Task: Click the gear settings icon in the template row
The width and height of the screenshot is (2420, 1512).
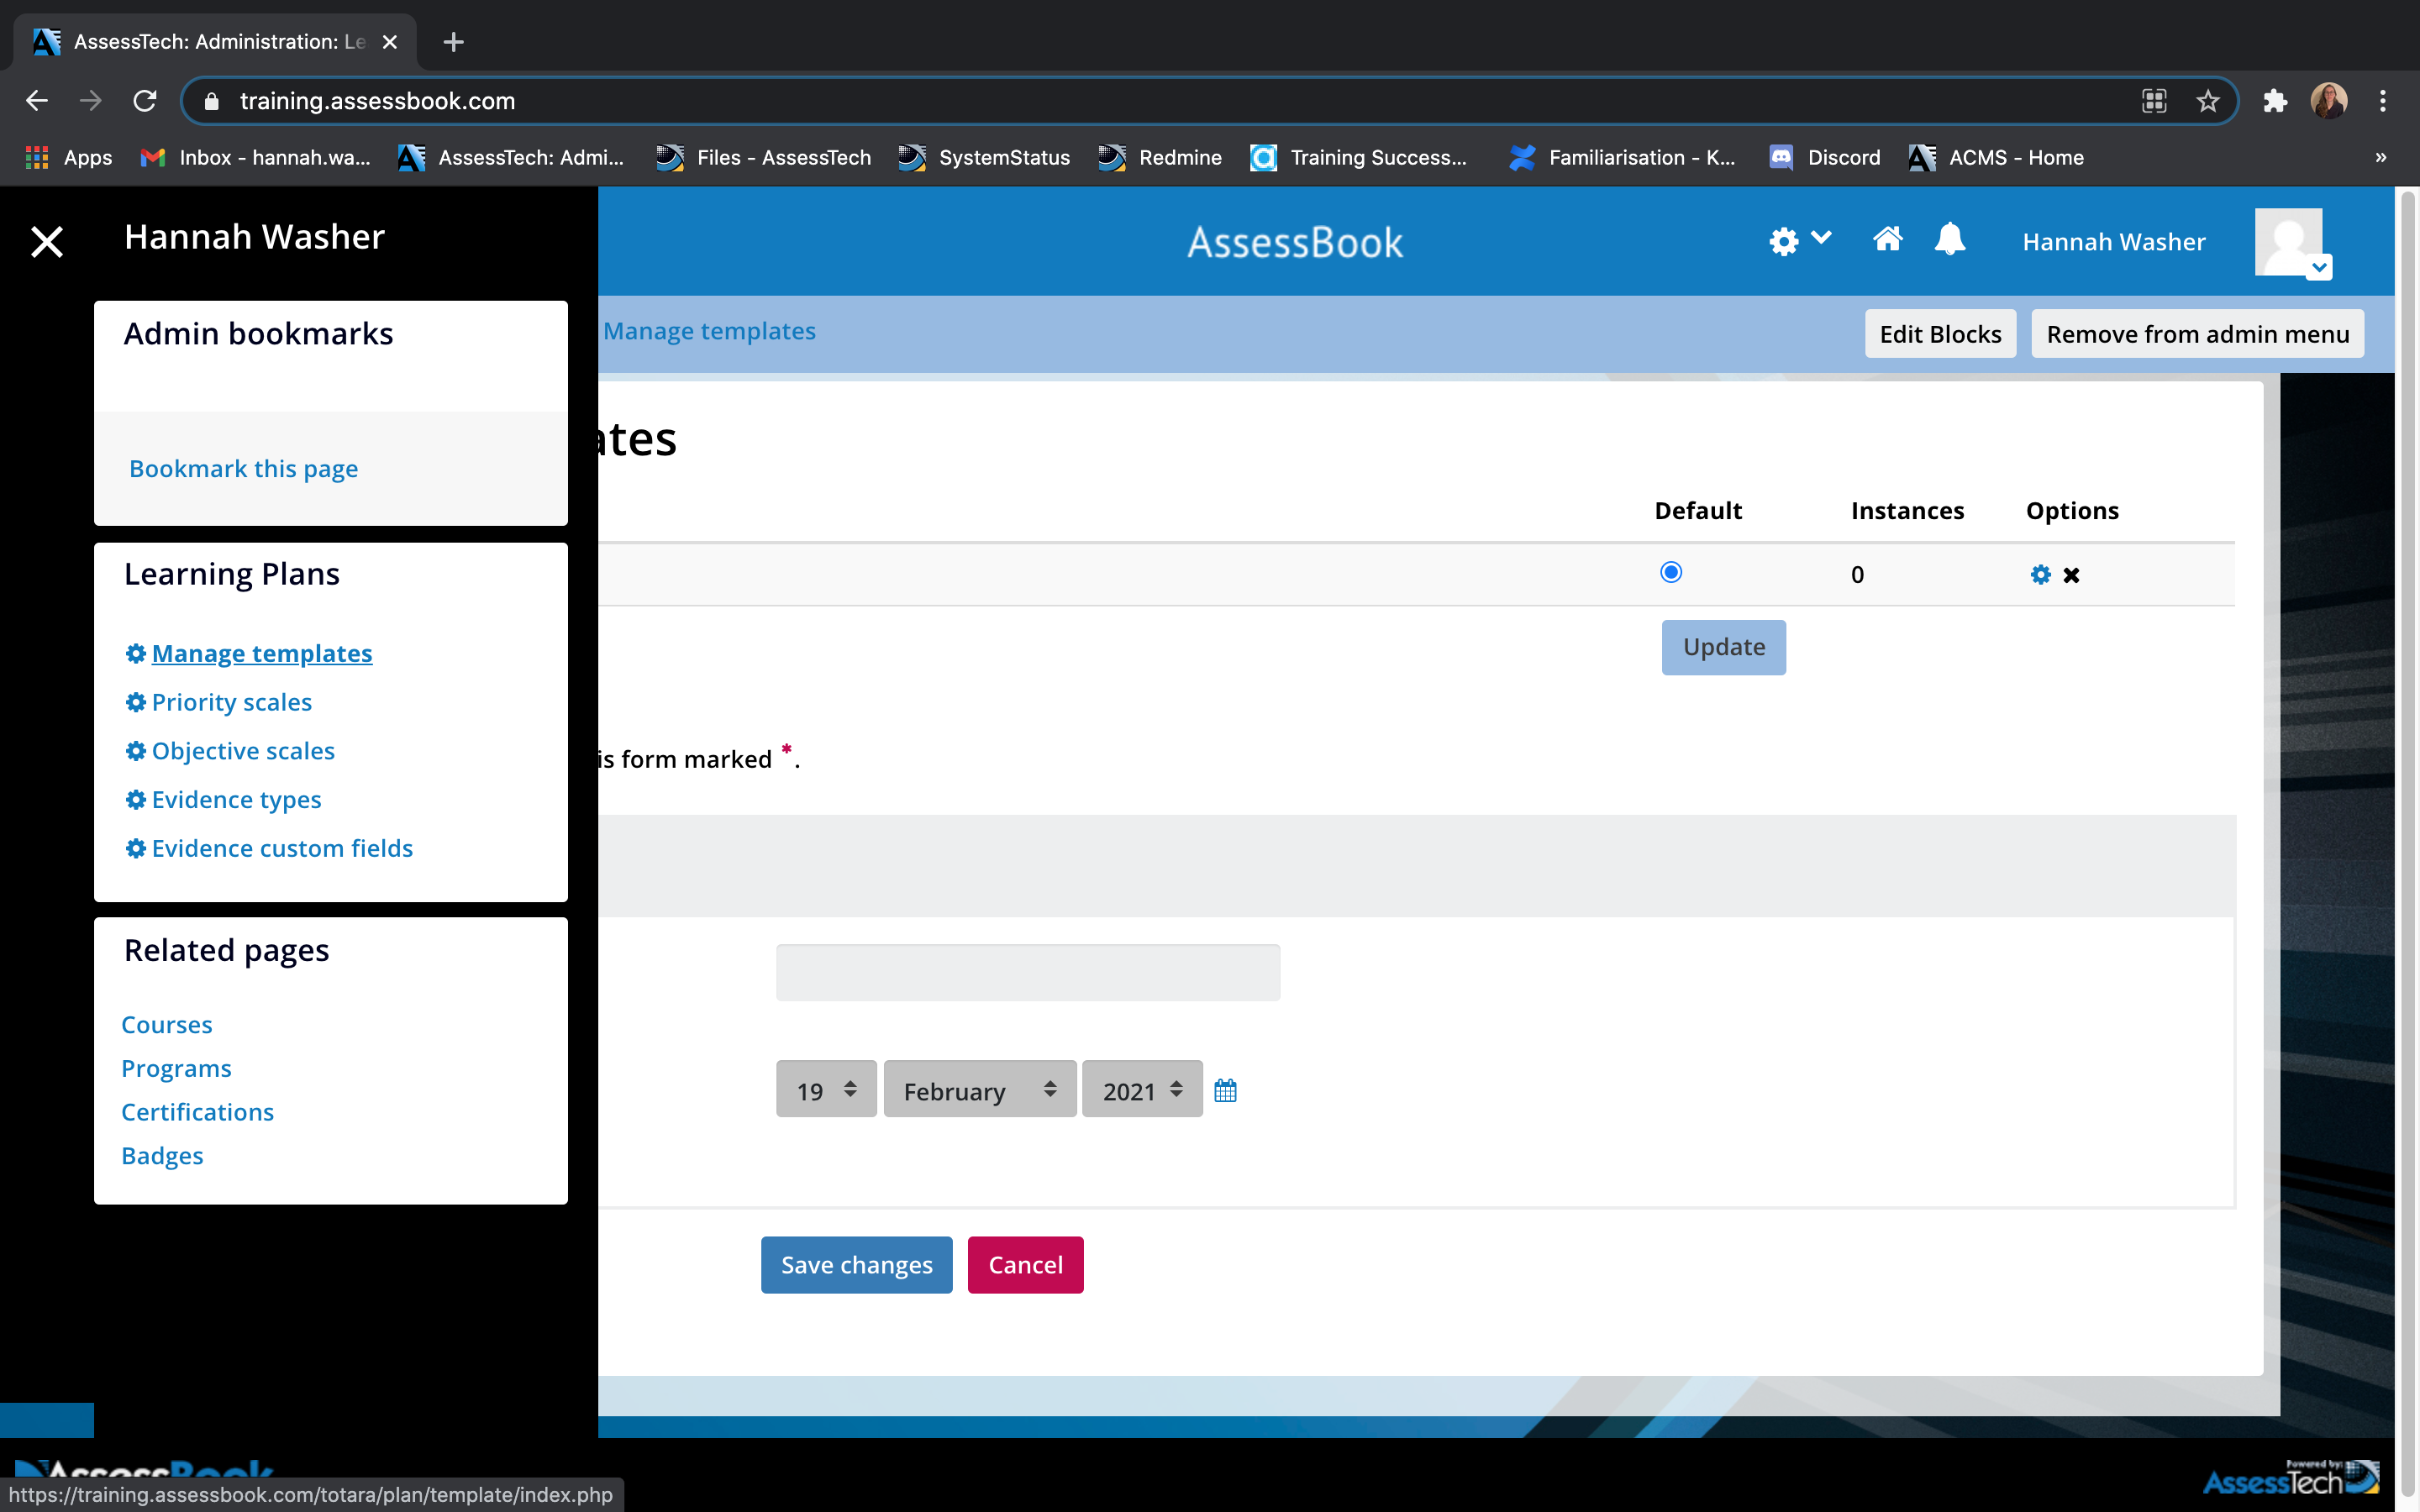Action: (x=2040, y=574)
